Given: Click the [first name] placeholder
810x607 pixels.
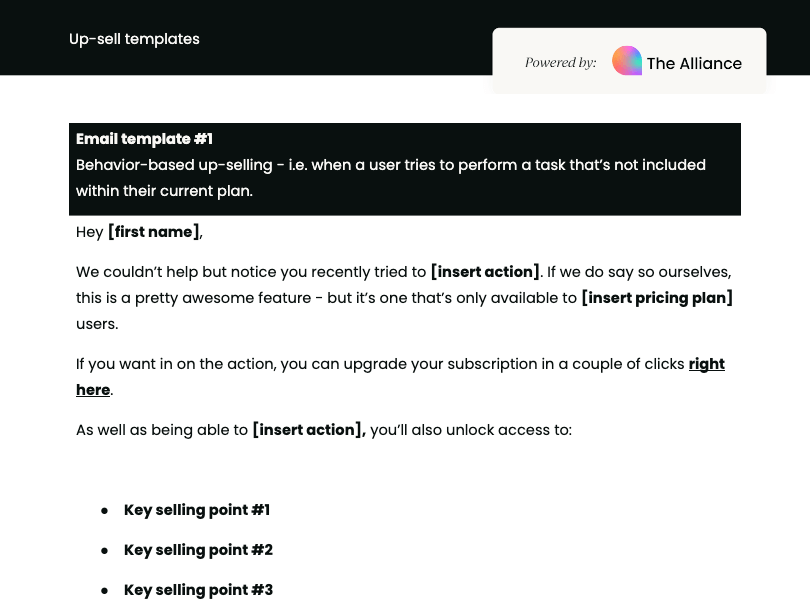Looking at the screenshot, I should point(153,232).
